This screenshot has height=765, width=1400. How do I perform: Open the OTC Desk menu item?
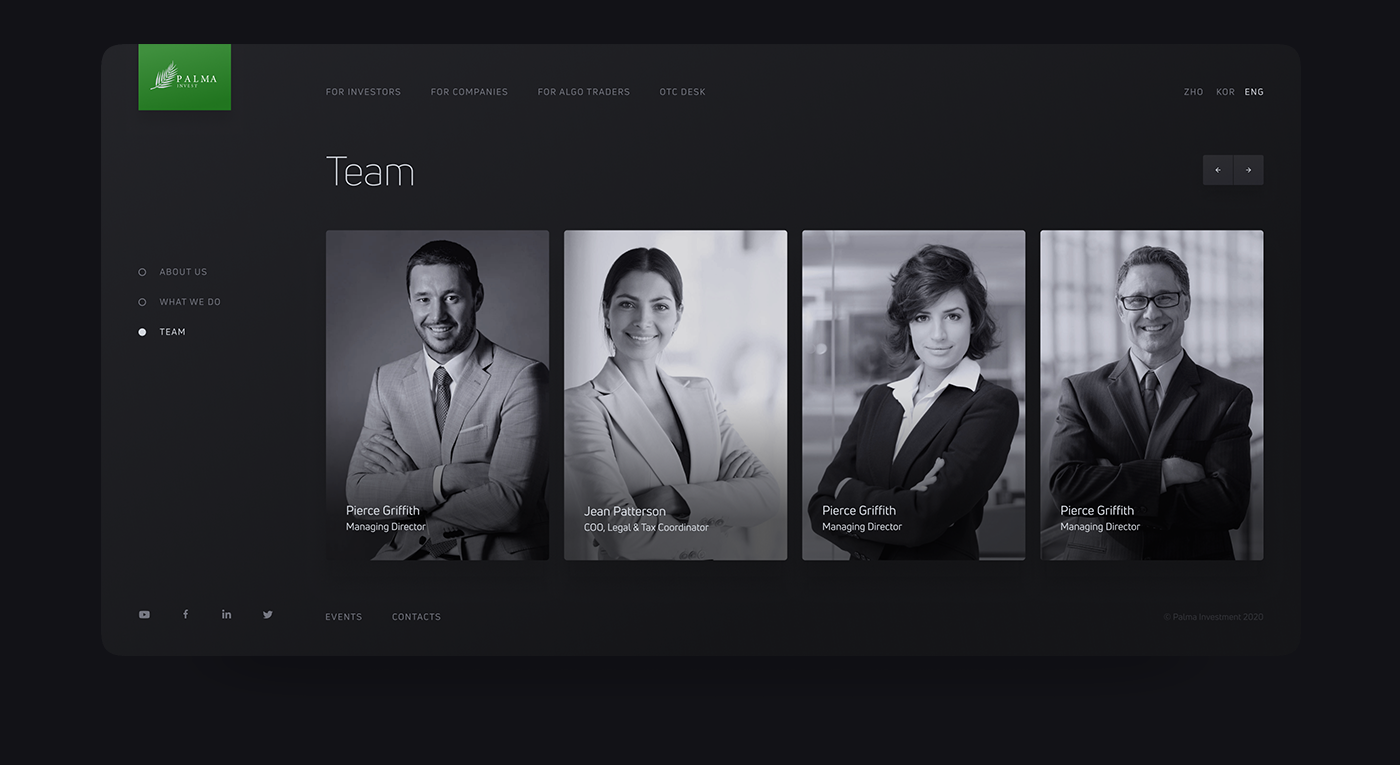coord(682,92)
